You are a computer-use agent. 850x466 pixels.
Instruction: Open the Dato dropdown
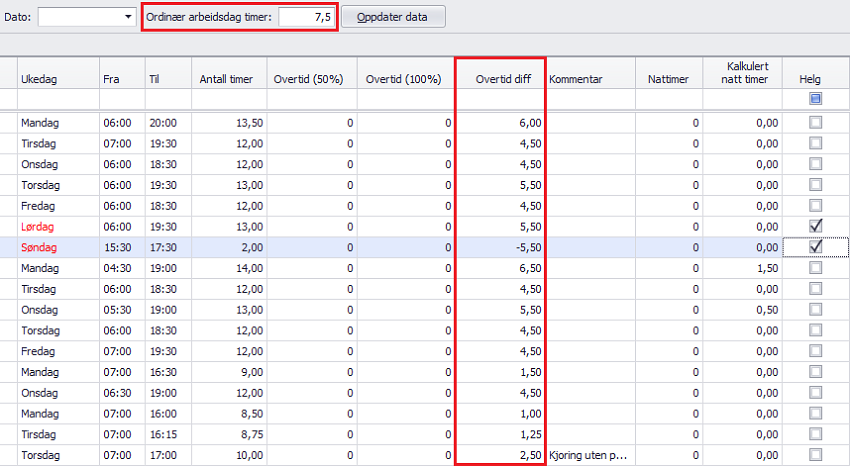[127, 18]
